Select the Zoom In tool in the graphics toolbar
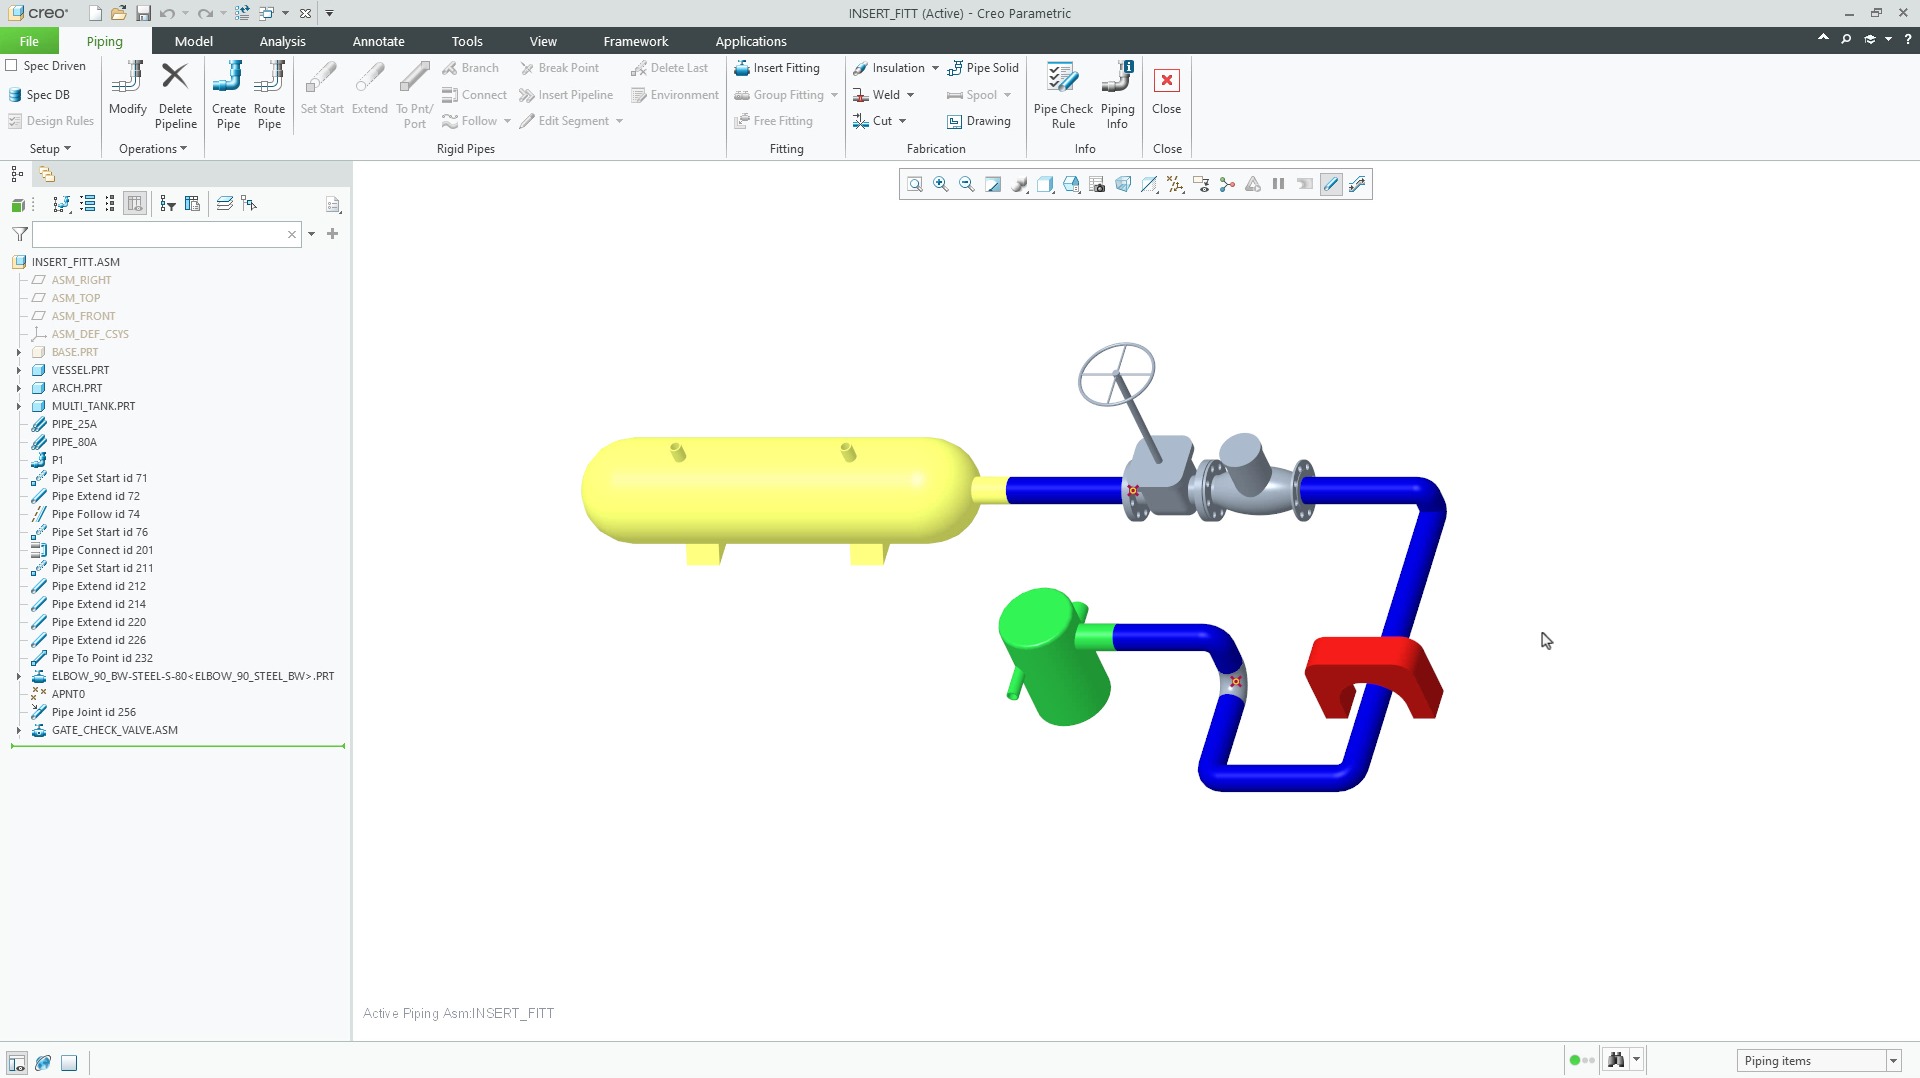Image resolution: width=1920 pixels, height=1078 pixels. click(x=940, y=184)
